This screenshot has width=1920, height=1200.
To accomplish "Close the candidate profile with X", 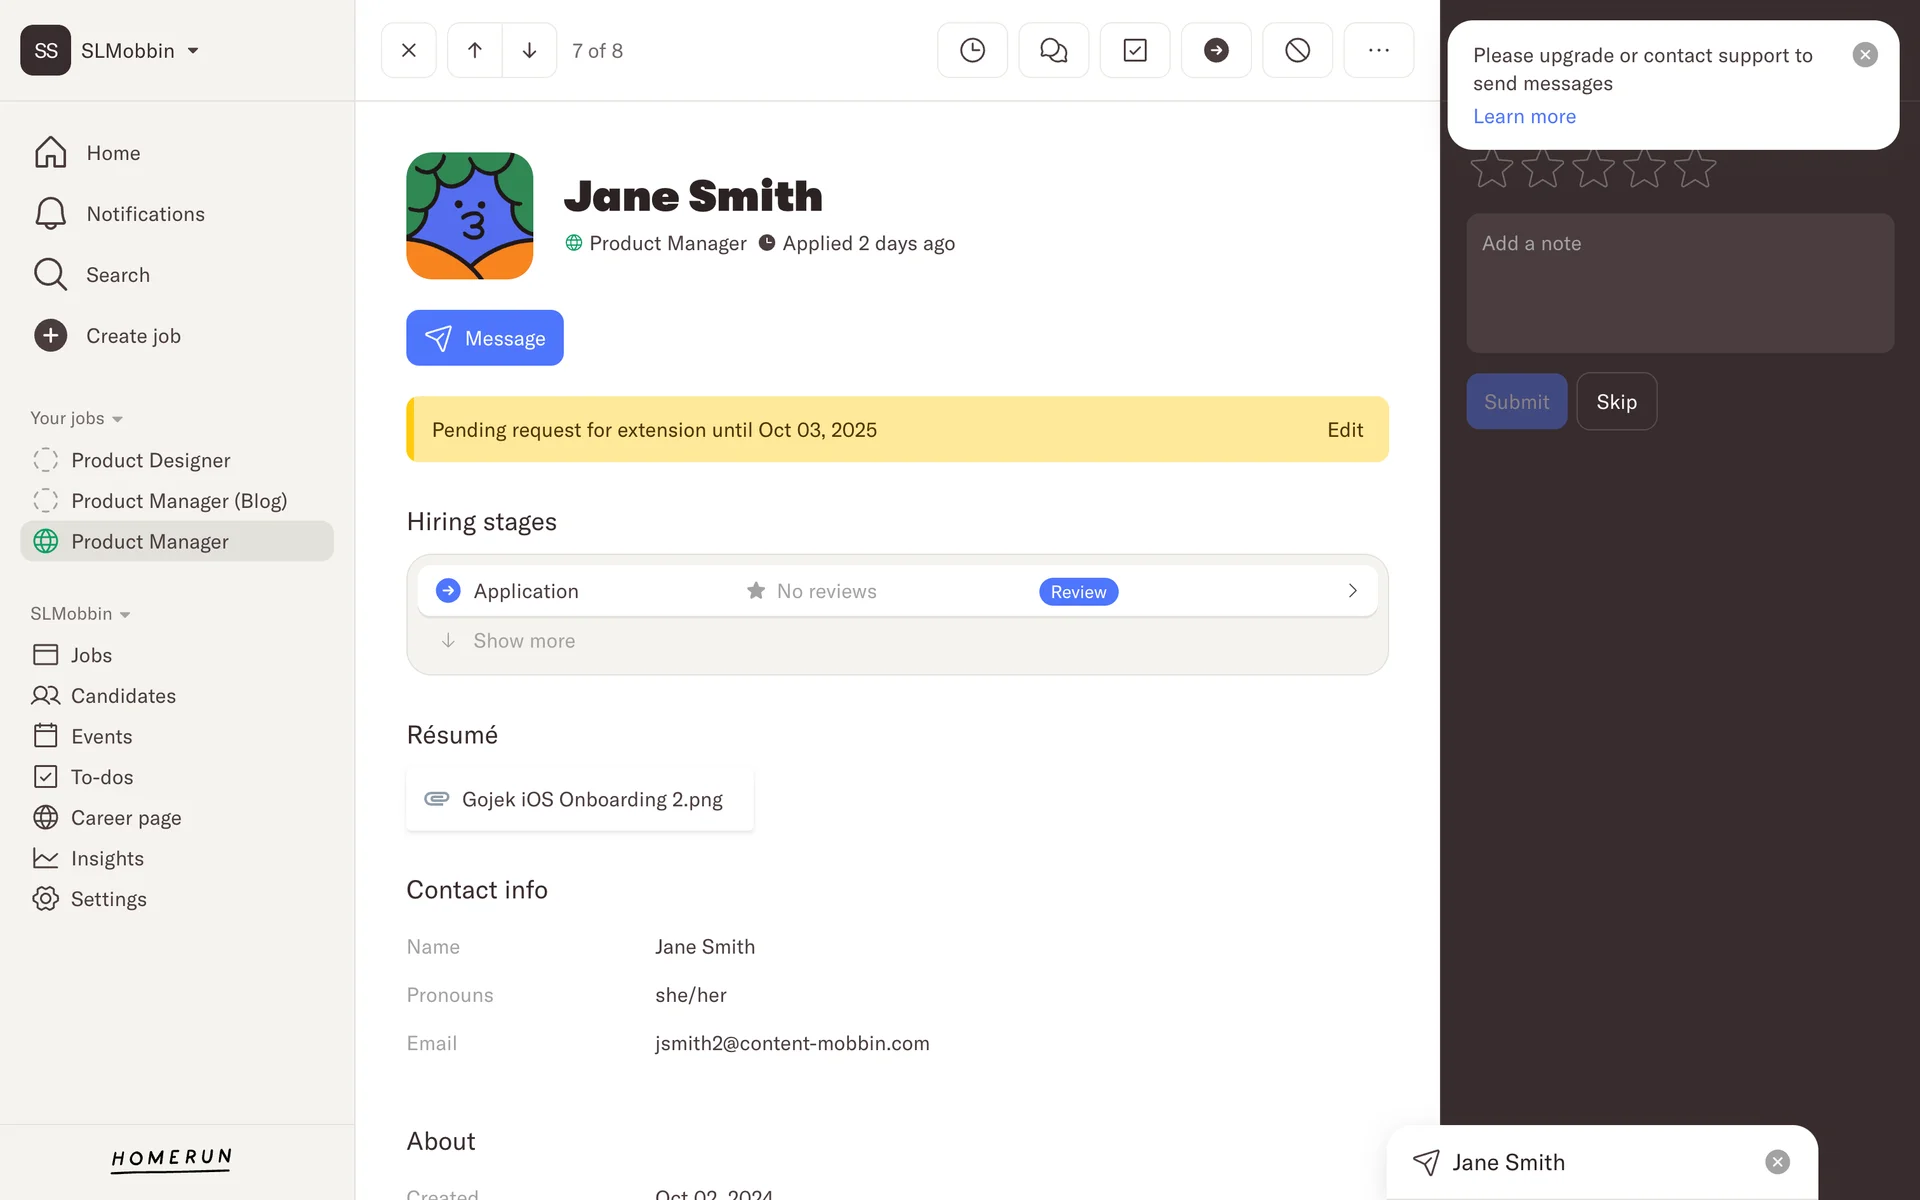I will pyautogui.click(x=409, y=50).
